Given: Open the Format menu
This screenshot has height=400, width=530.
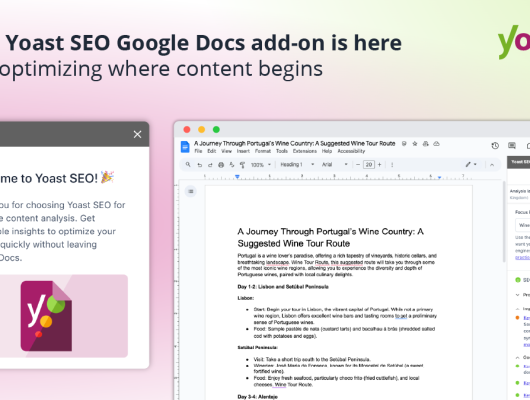Looking at the screenshot, I should (263, 151).
